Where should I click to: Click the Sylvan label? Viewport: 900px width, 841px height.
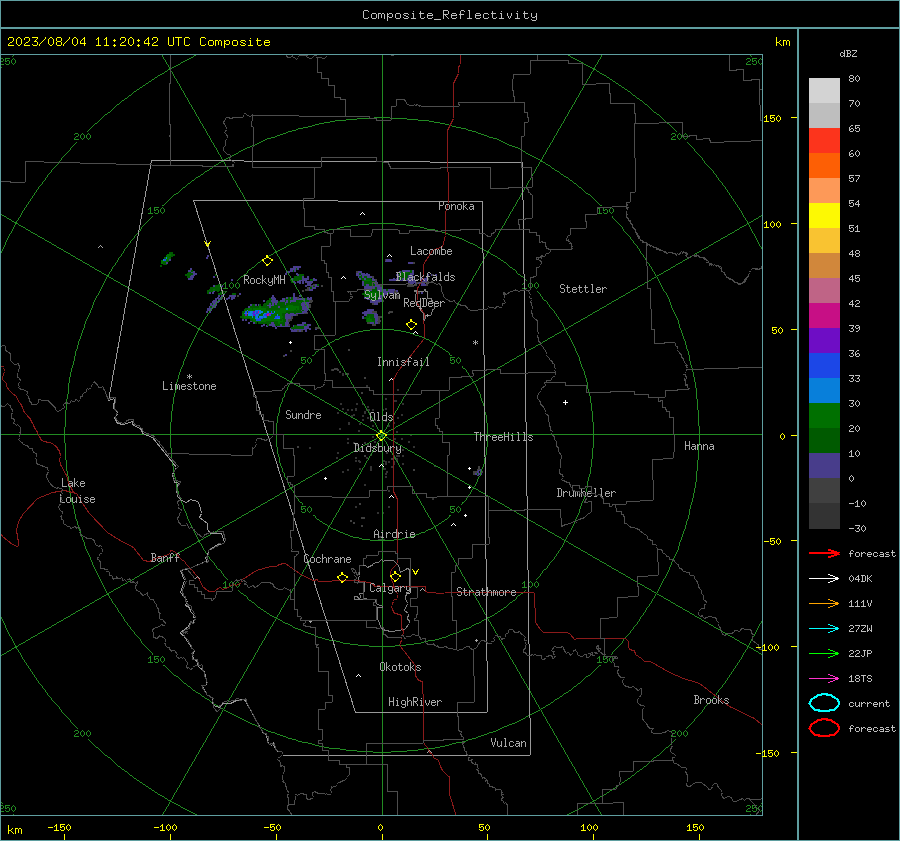pos(382,295)
